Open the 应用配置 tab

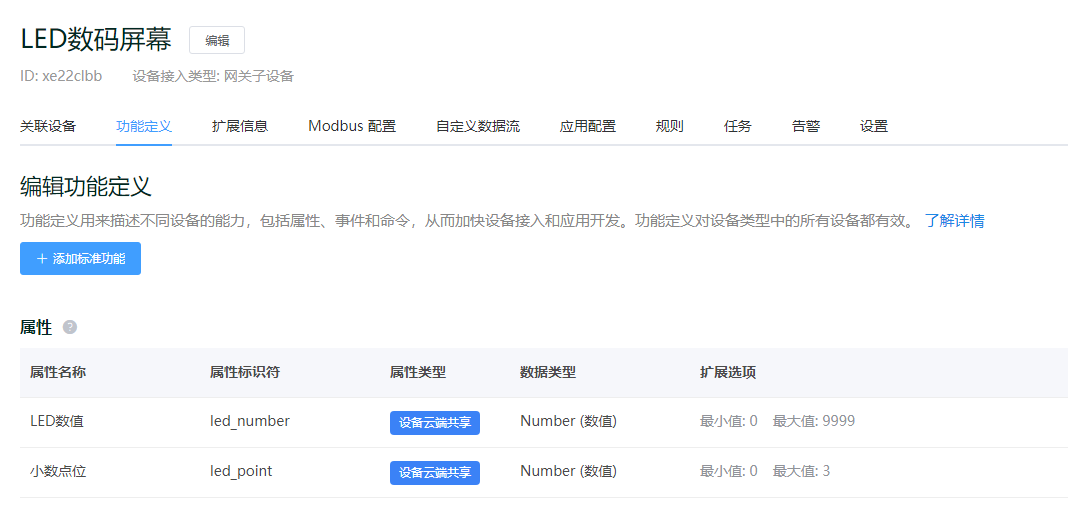pos(588,126)
